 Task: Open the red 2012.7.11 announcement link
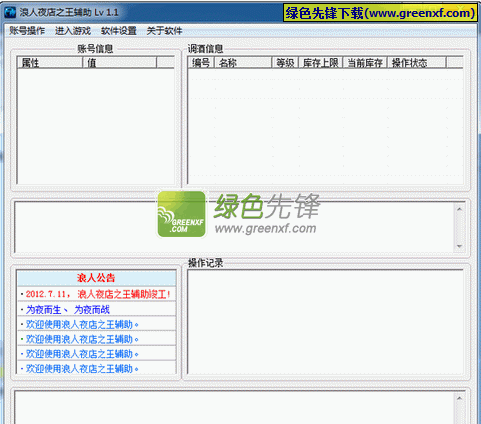click(x=98, y=294)
